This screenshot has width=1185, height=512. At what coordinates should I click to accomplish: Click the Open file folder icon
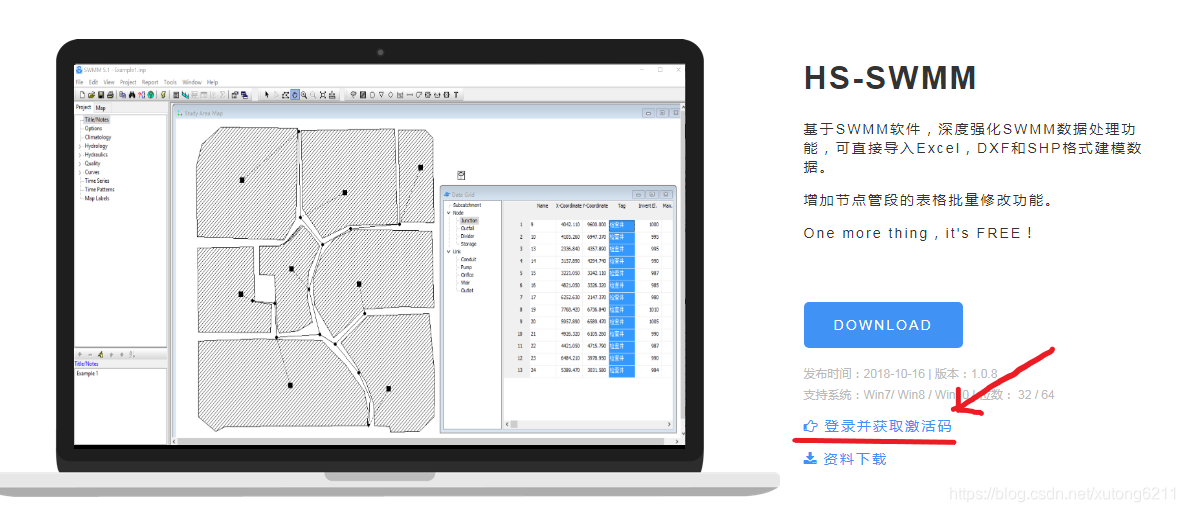pyautogui.click(x=91, y=95)
